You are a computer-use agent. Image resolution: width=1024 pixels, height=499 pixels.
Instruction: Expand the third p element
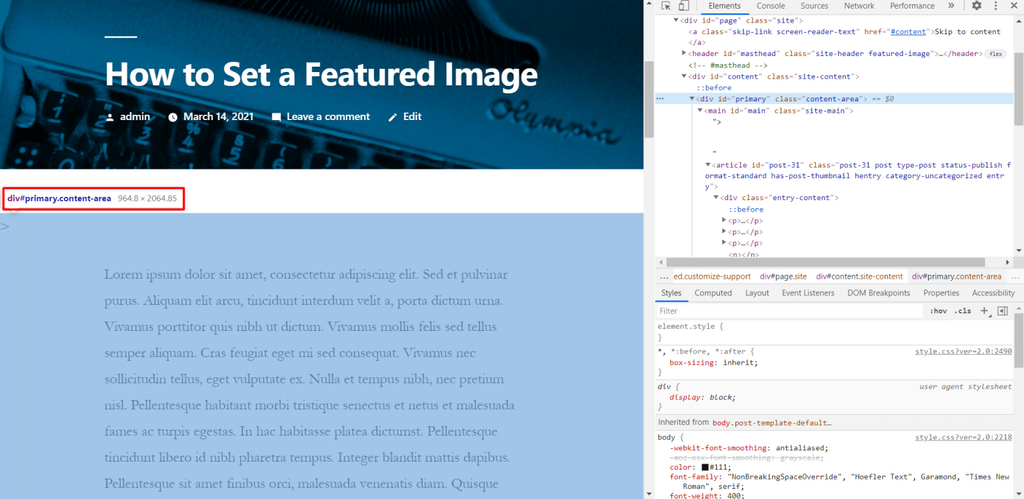(x=724, y=242)
